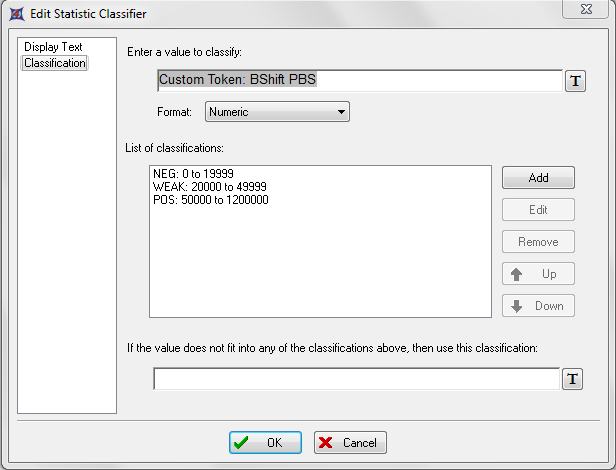Click the Cancel button
This screenshot has height=470, width=616.
[x=350, y=442]
